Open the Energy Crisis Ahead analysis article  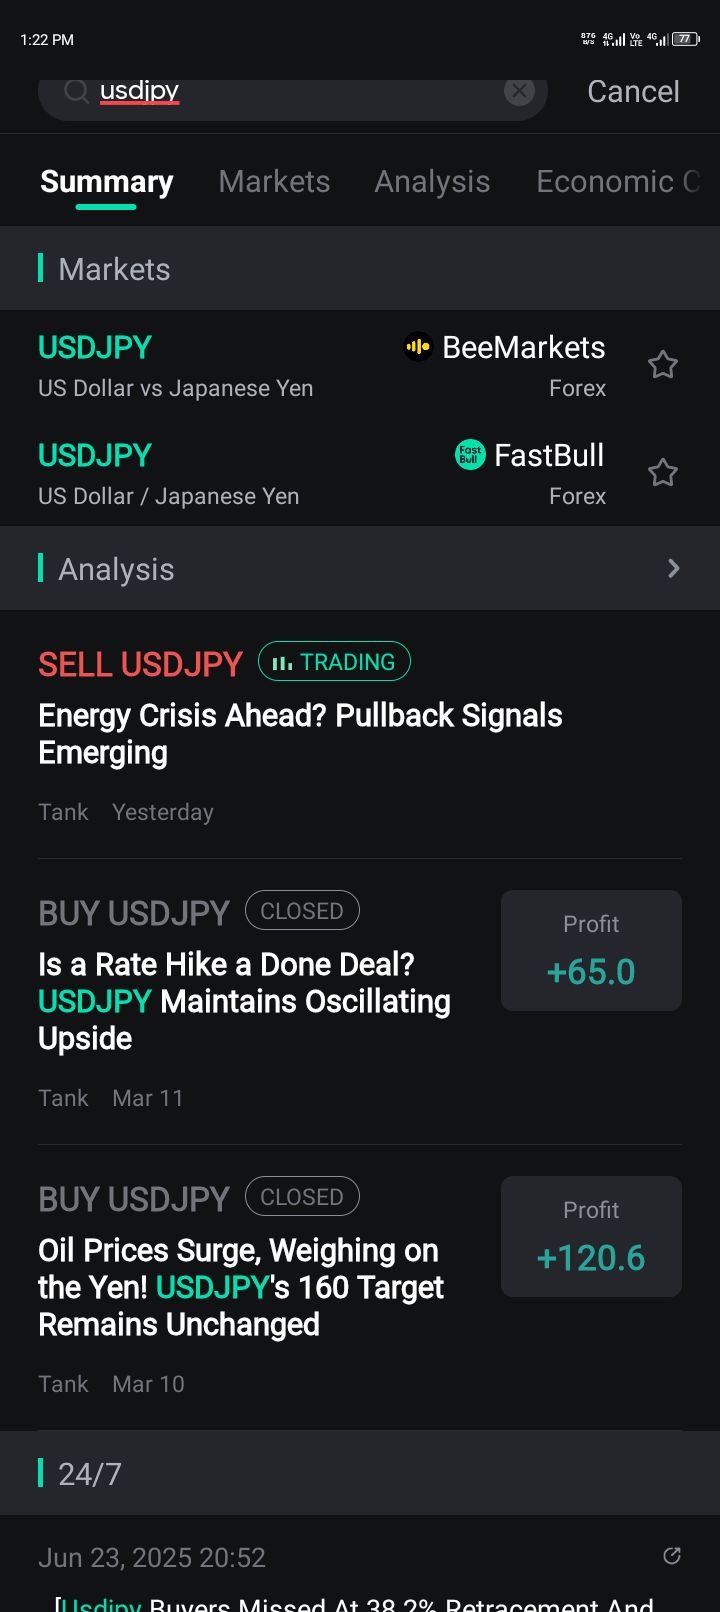300,734
